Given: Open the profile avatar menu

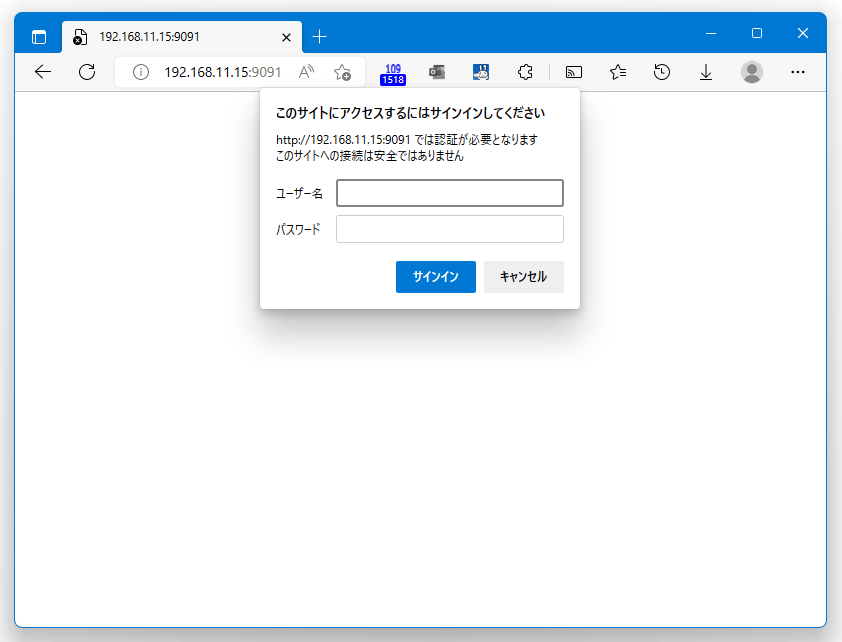Looking at the screenshot, I should (x=752, y=72).
